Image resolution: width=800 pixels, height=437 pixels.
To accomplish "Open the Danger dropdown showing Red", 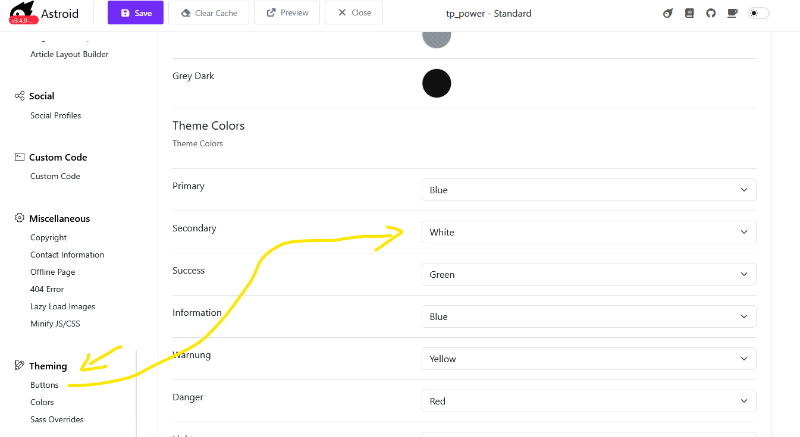I will pyautogui.click(x=588, y=401).
